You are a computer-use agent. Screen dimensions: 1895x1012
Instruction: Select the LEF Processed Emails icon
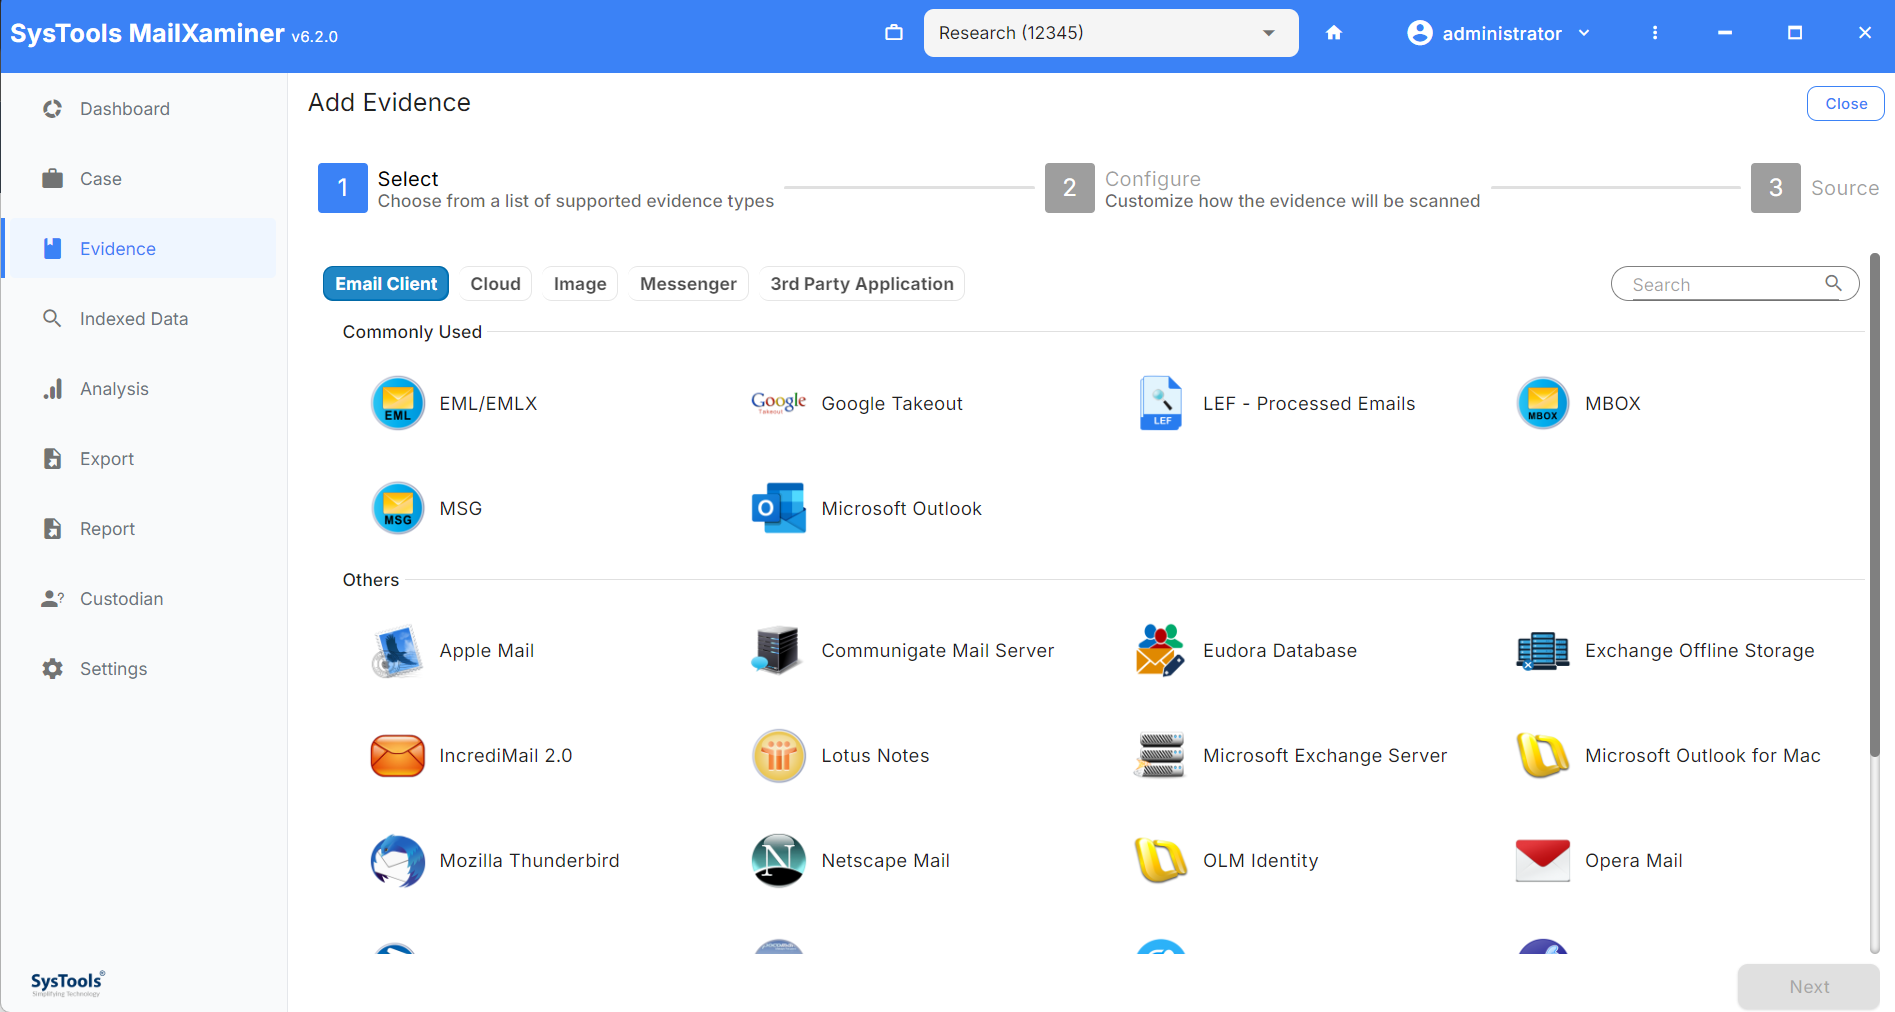pyautogui.click(x=1160, y=403)
